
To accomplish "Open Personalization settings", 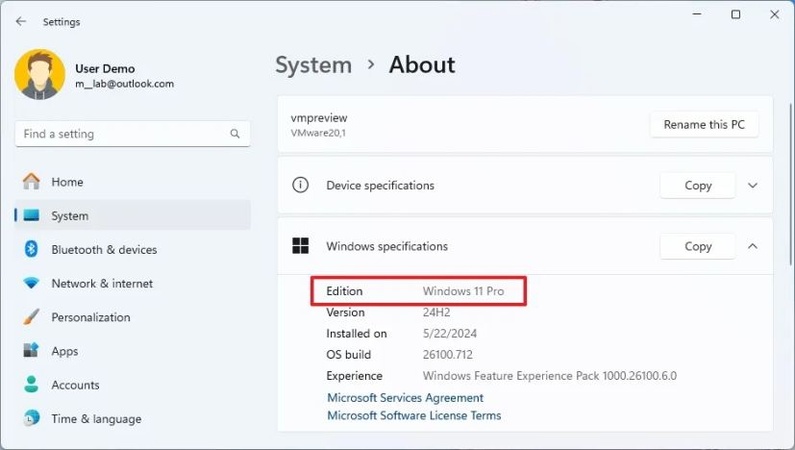I will tap(132, 317).
